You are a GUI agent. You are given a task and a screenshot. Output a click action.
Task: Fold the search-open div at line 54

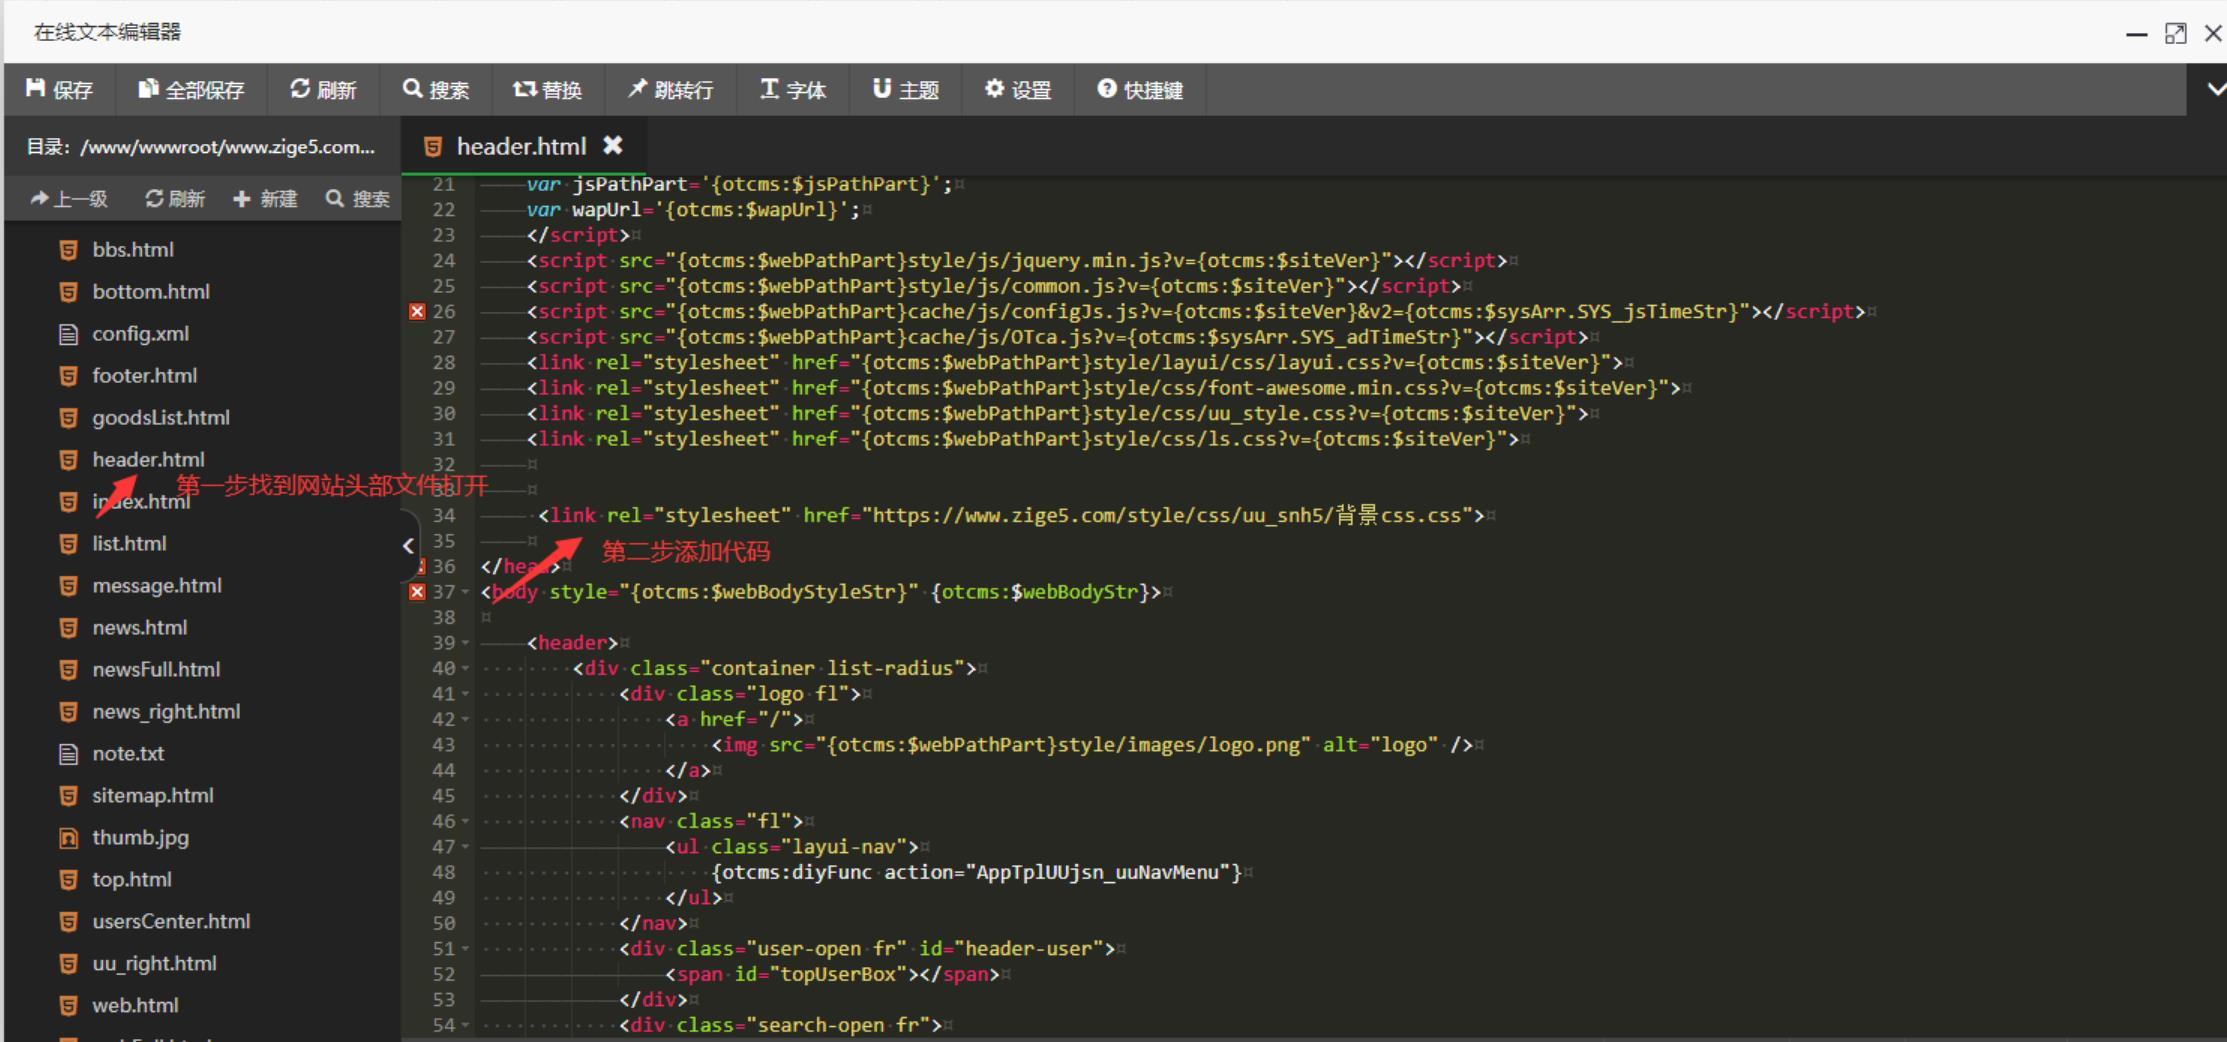pos(465,1025)
